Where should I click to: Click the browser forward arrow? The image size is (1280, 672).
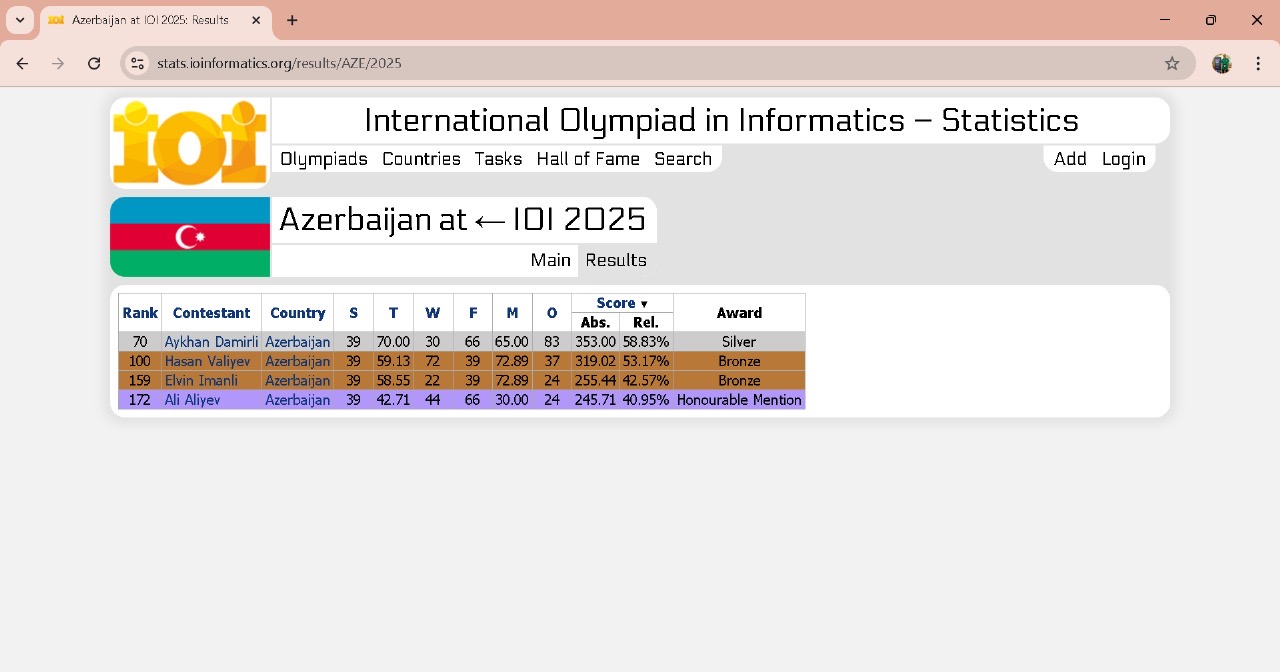(58, 63)
